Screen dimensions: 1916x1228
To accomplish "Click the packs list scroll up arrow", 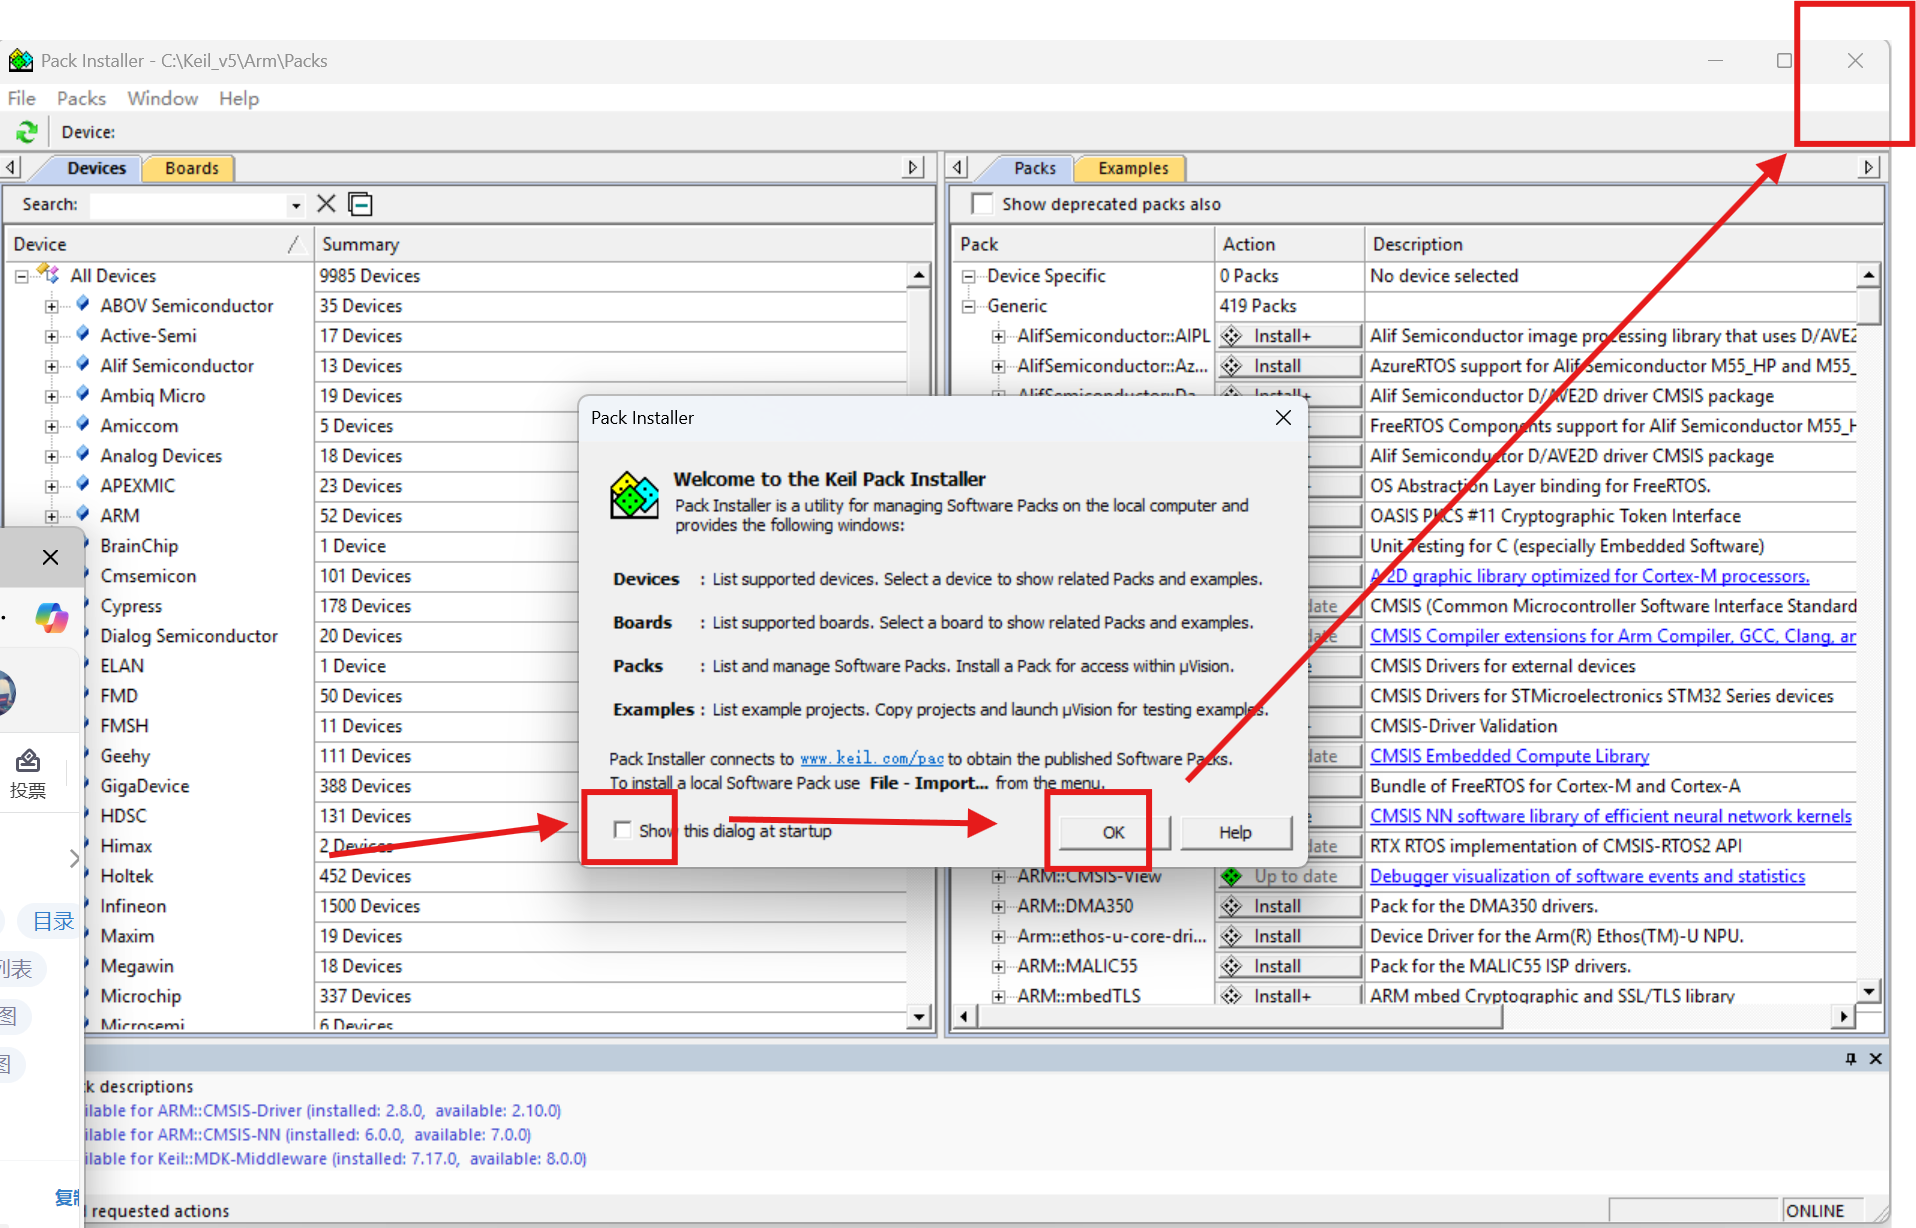I will coord(1868,274).
